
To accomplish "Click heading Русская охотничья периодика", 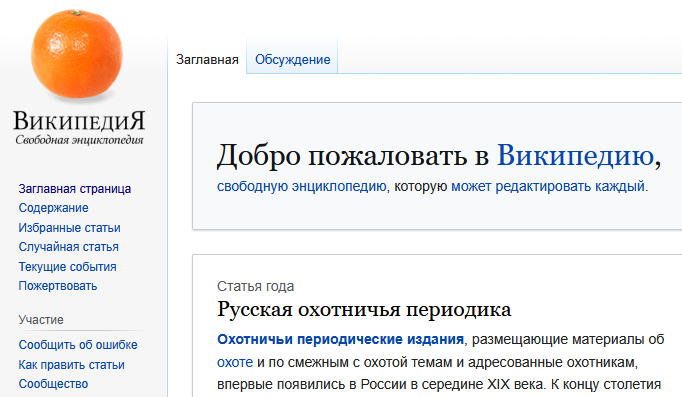I will (x=364, y=310).
